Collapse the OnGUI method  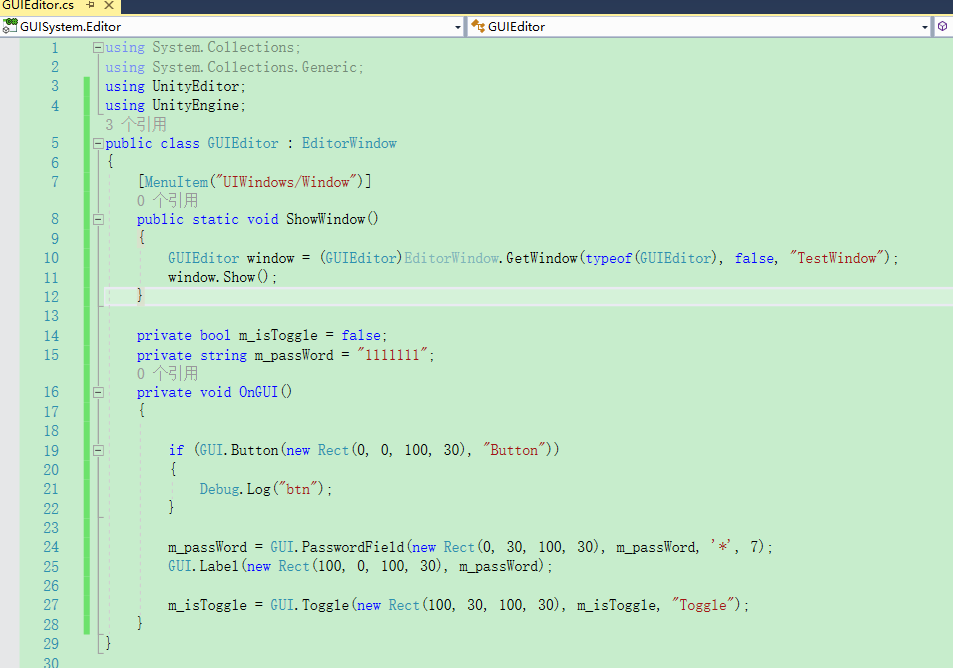tap(98, 393)
